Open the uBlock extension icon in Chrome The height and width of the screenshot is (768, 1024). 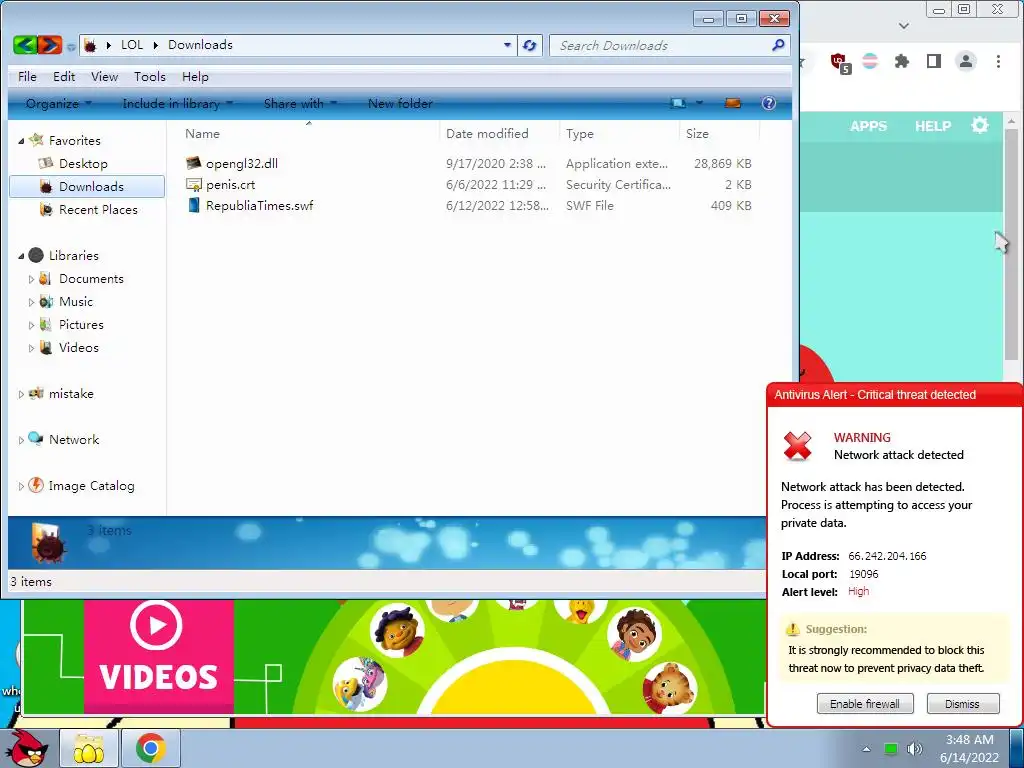pyautogui.click(x=840, y=63)
